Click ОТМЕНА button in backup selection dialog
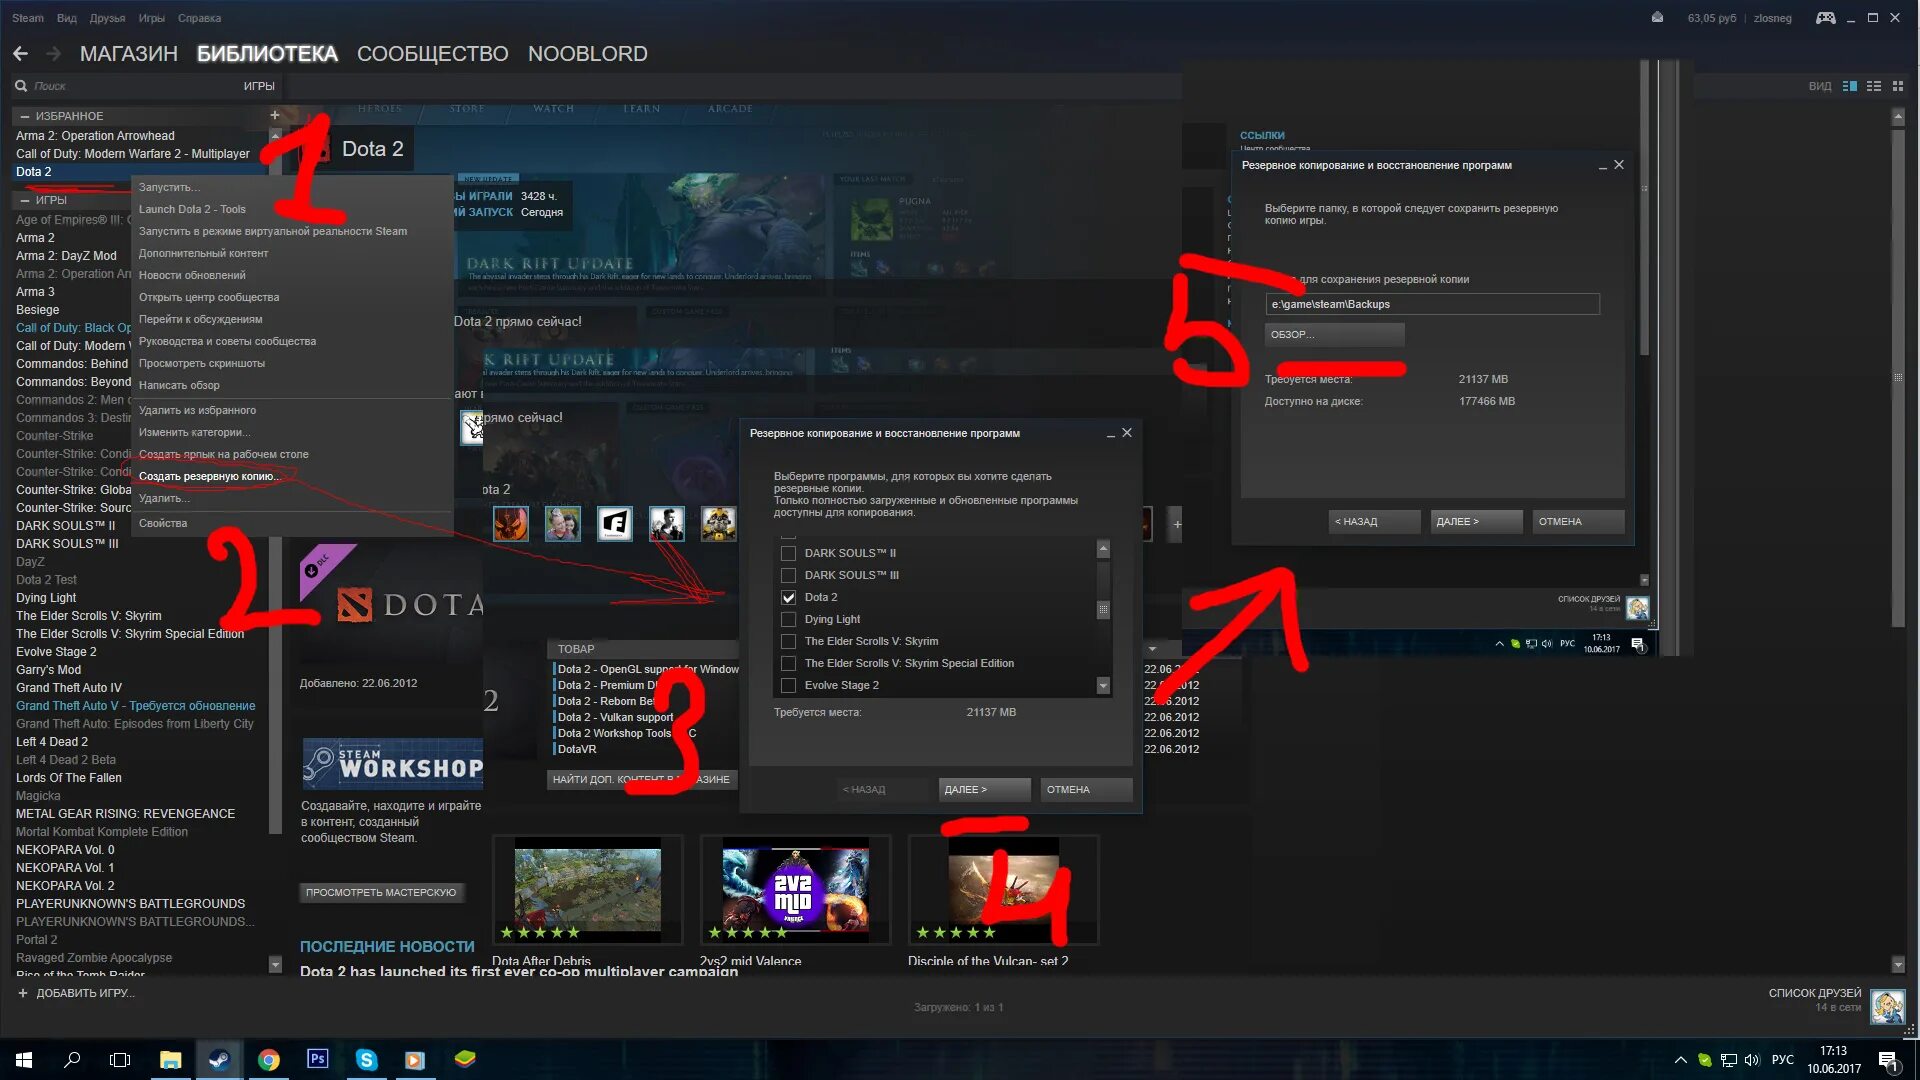Image resolution: width=1920 pixels, height=1080 pixels. pyautogui.click(x=1068, y=789)
